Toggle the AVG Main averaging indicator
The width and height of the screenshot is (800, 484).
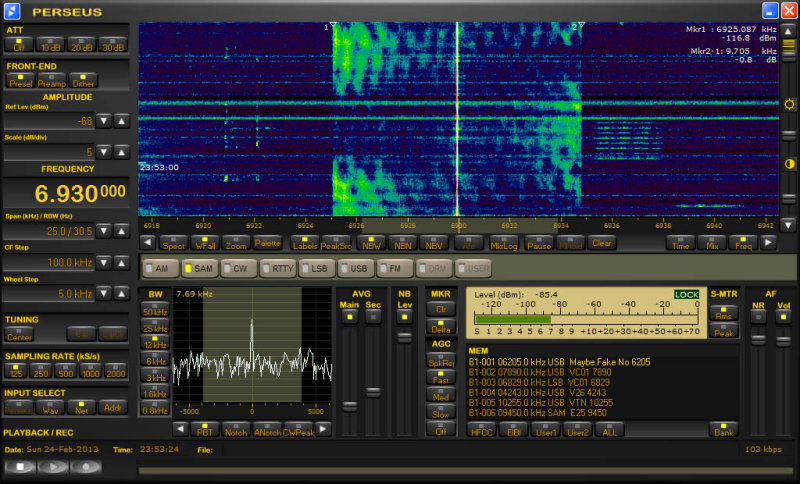(349, 317)
